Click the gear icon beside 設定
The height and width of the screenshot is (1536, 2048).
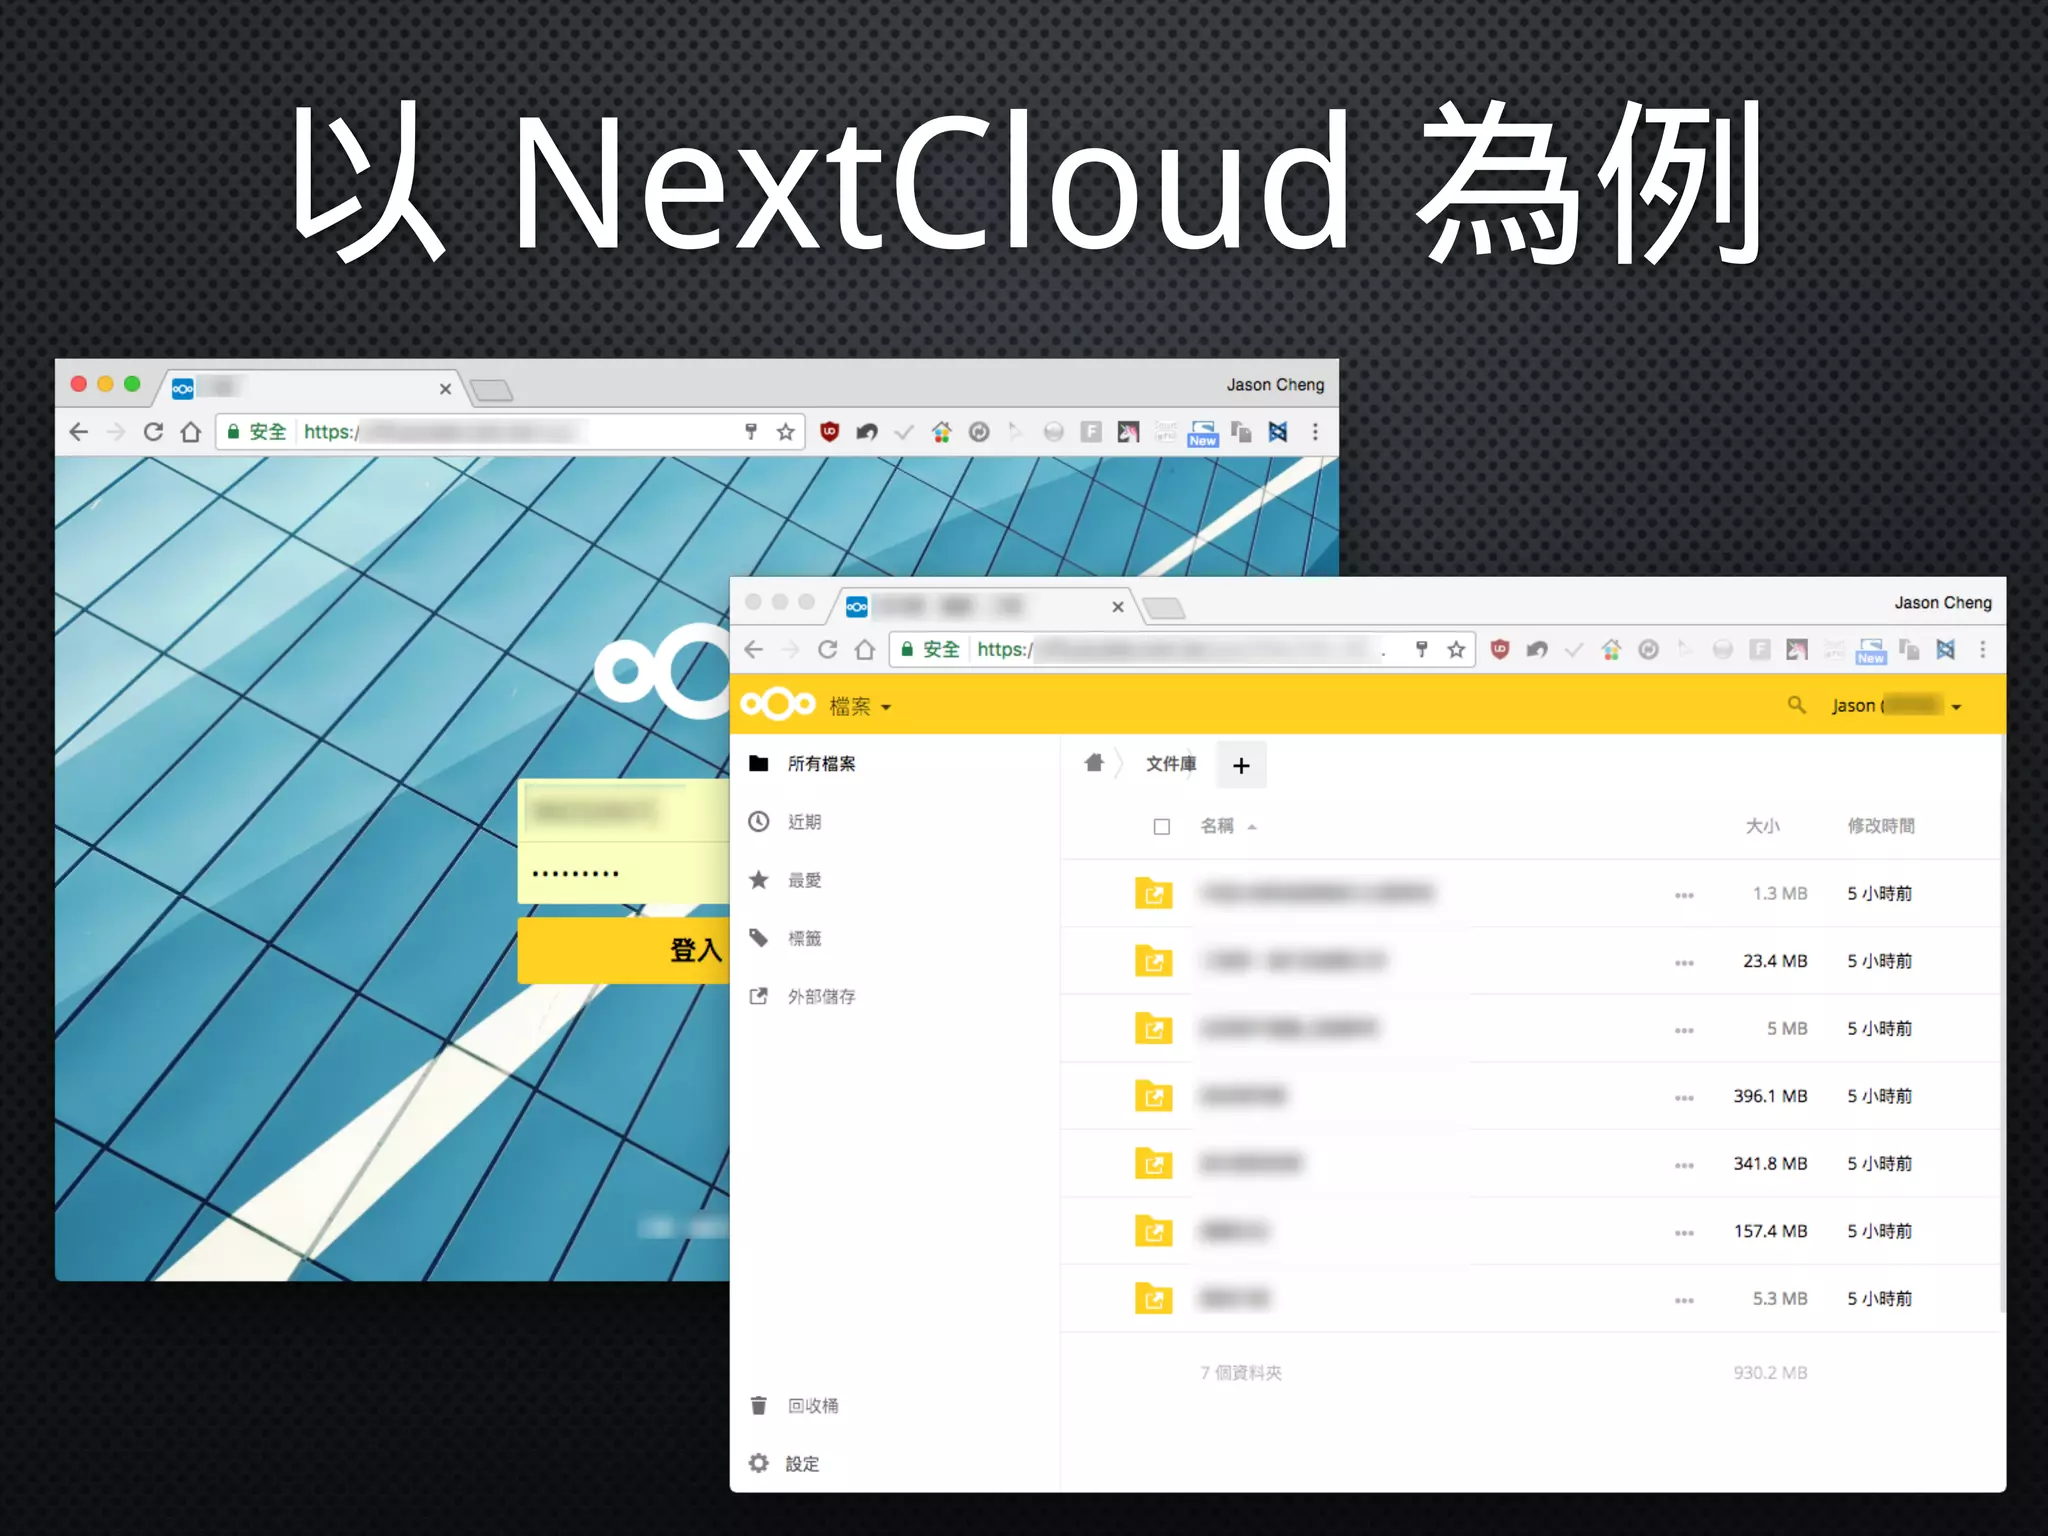[x=759, y=1463]
